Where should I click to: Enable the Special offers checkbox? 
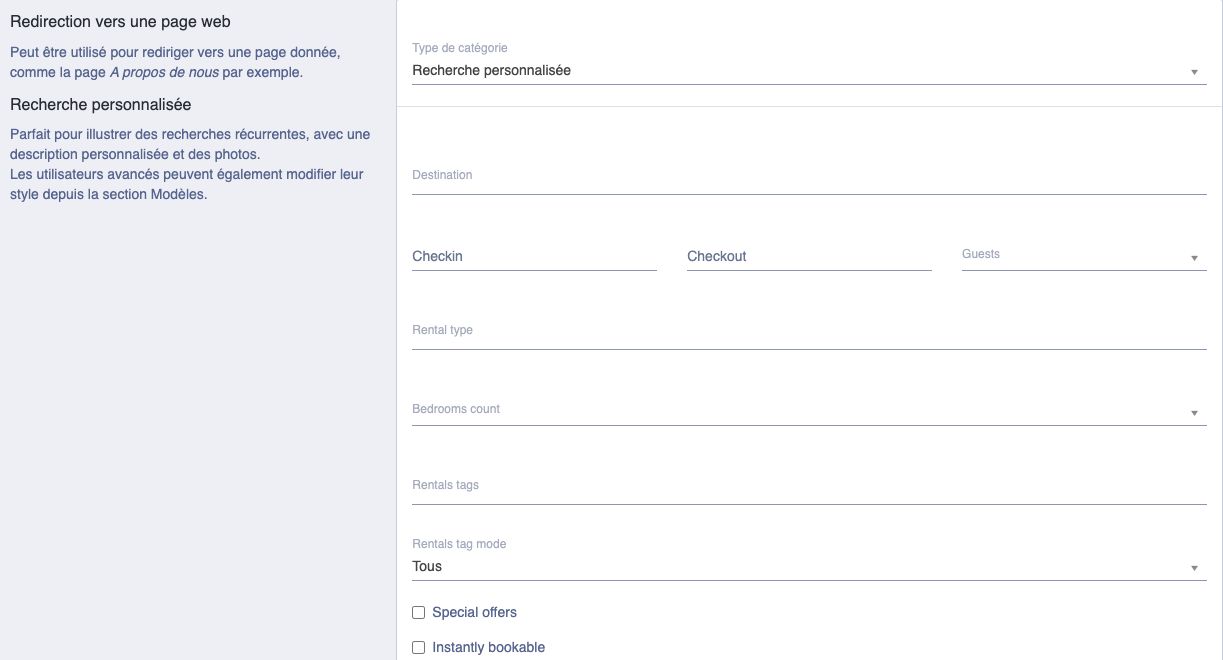coord(419,613)
